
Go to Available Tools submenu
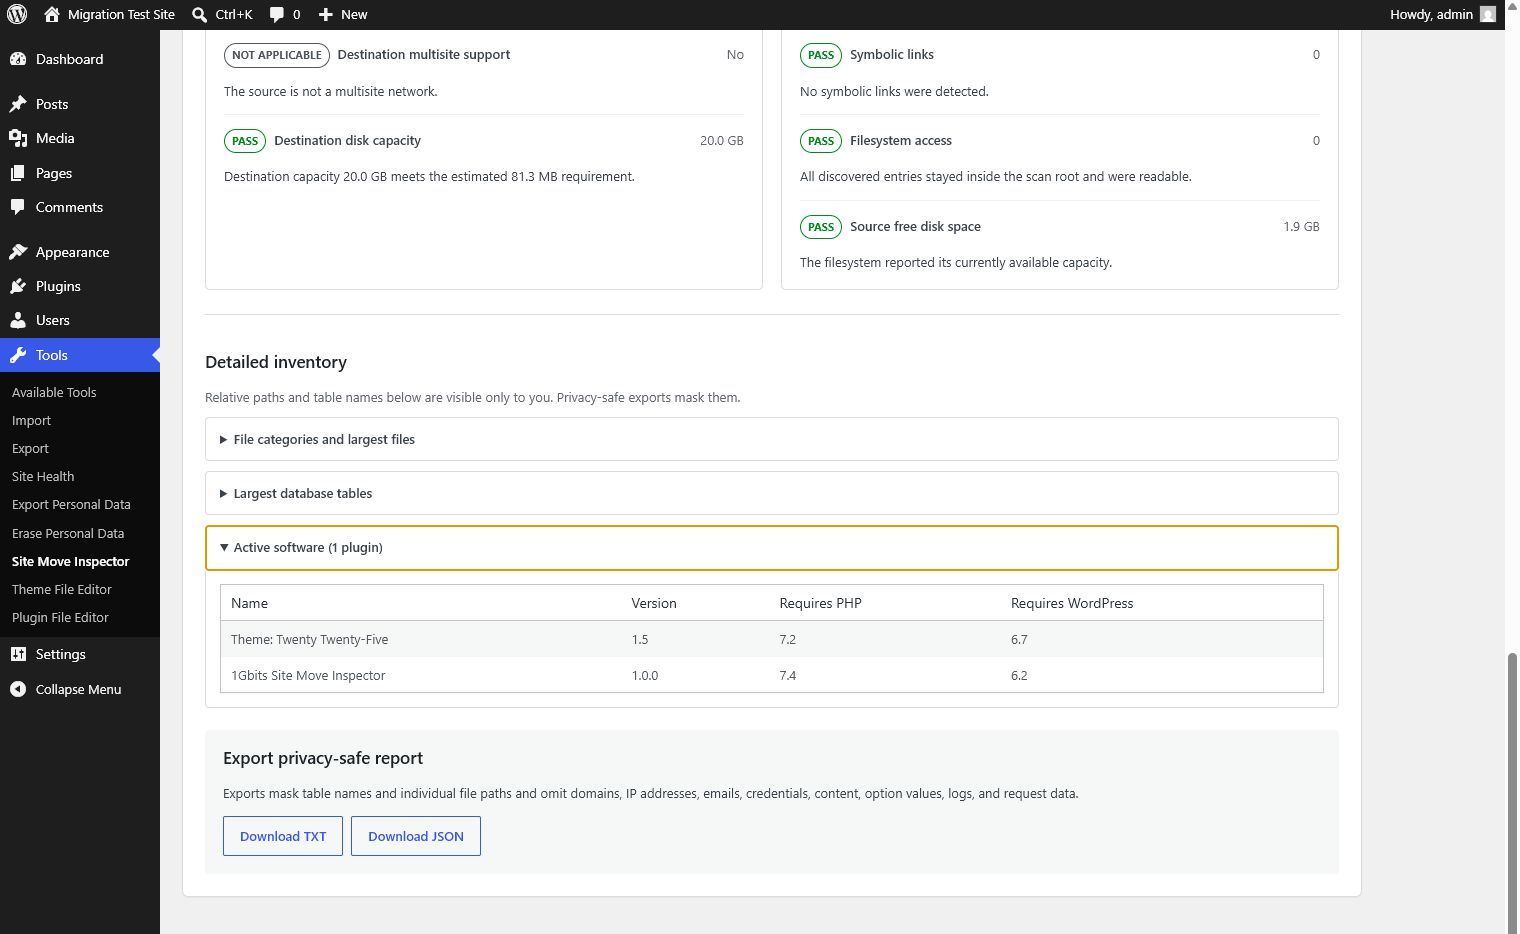(x=54, y=392)
